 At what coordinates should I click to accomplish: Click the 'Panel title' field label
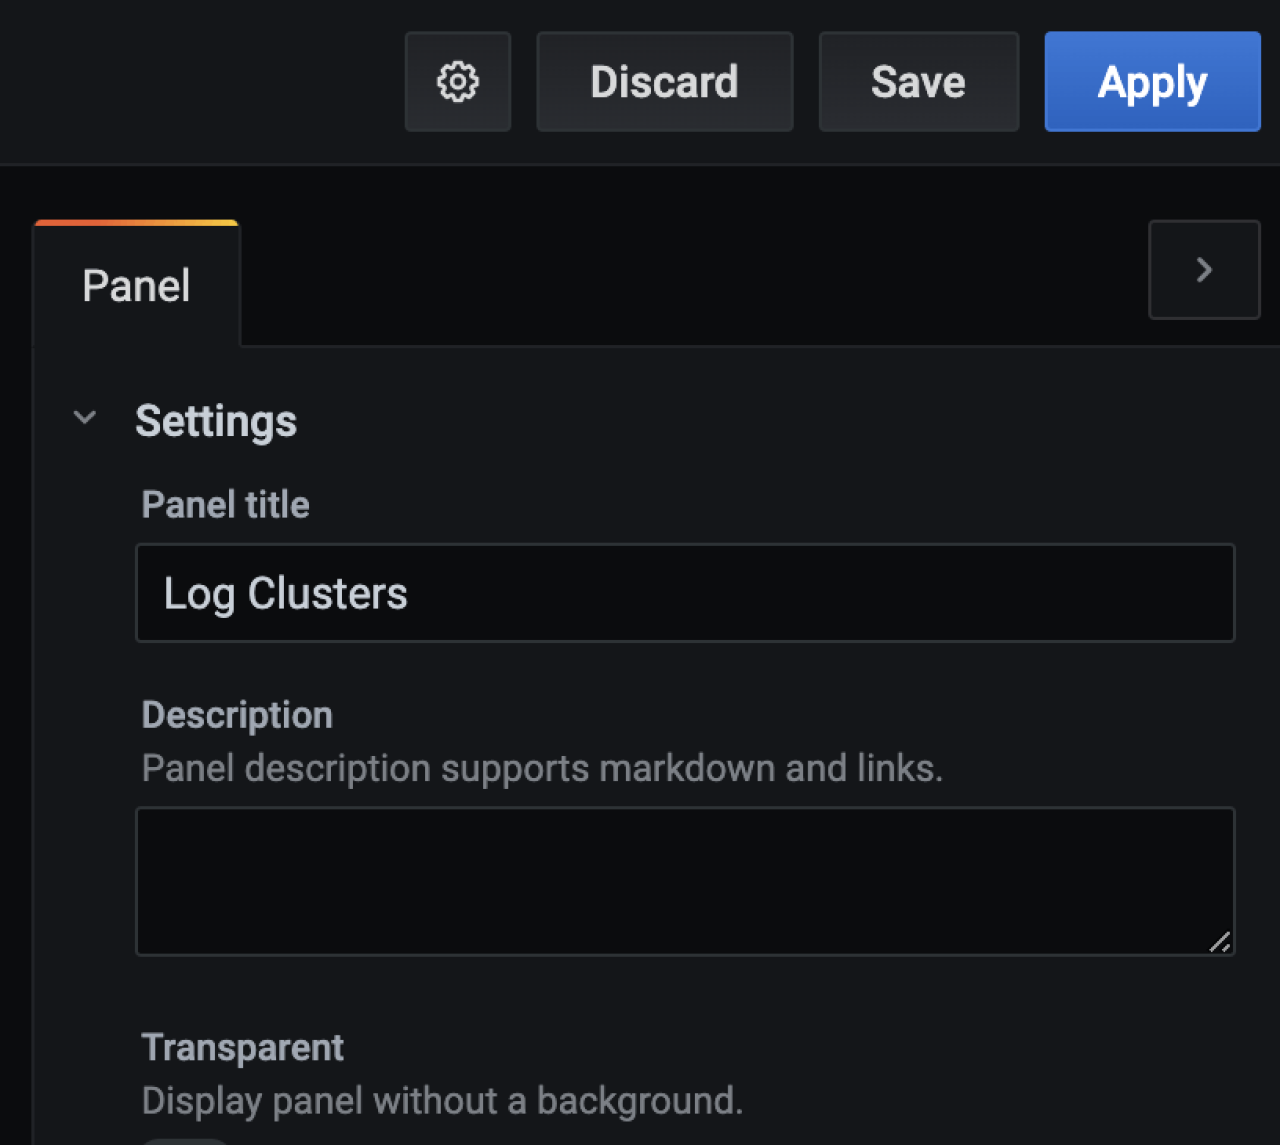click(225, 505)
